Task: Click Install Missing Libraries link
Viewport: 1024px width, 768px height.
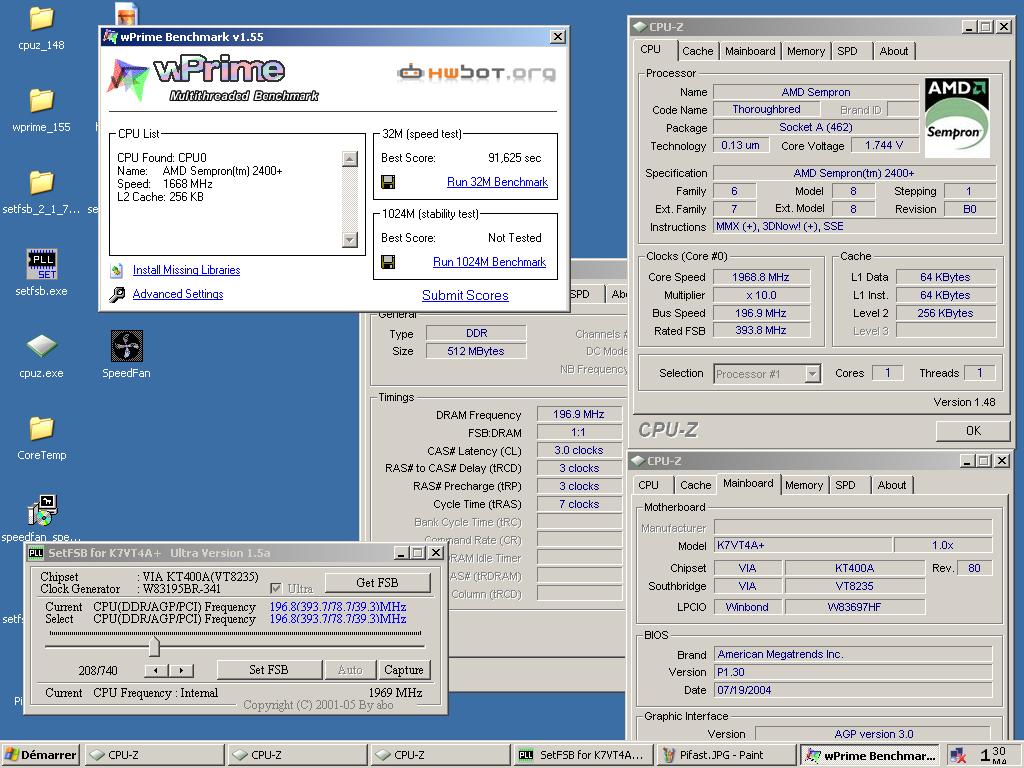Action: tap(186, 270)
